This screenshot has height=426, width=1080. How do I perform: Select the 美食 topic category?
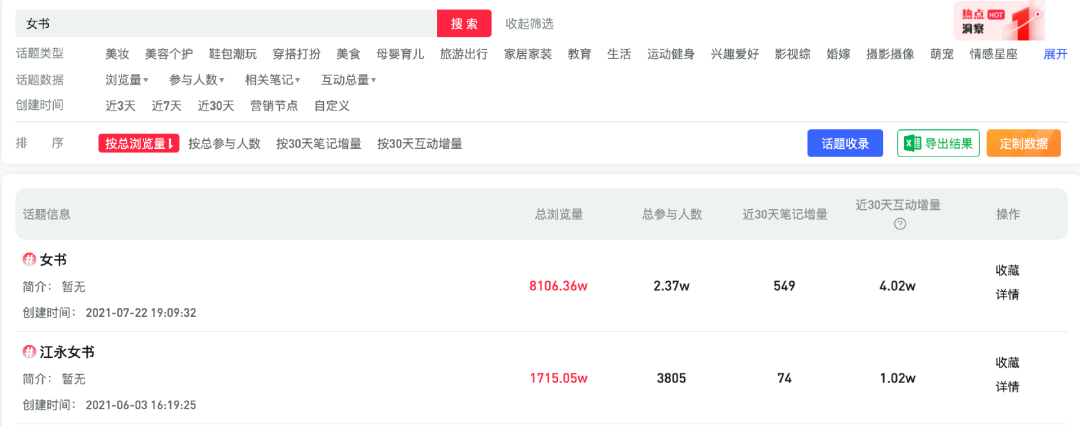(348, 54)
